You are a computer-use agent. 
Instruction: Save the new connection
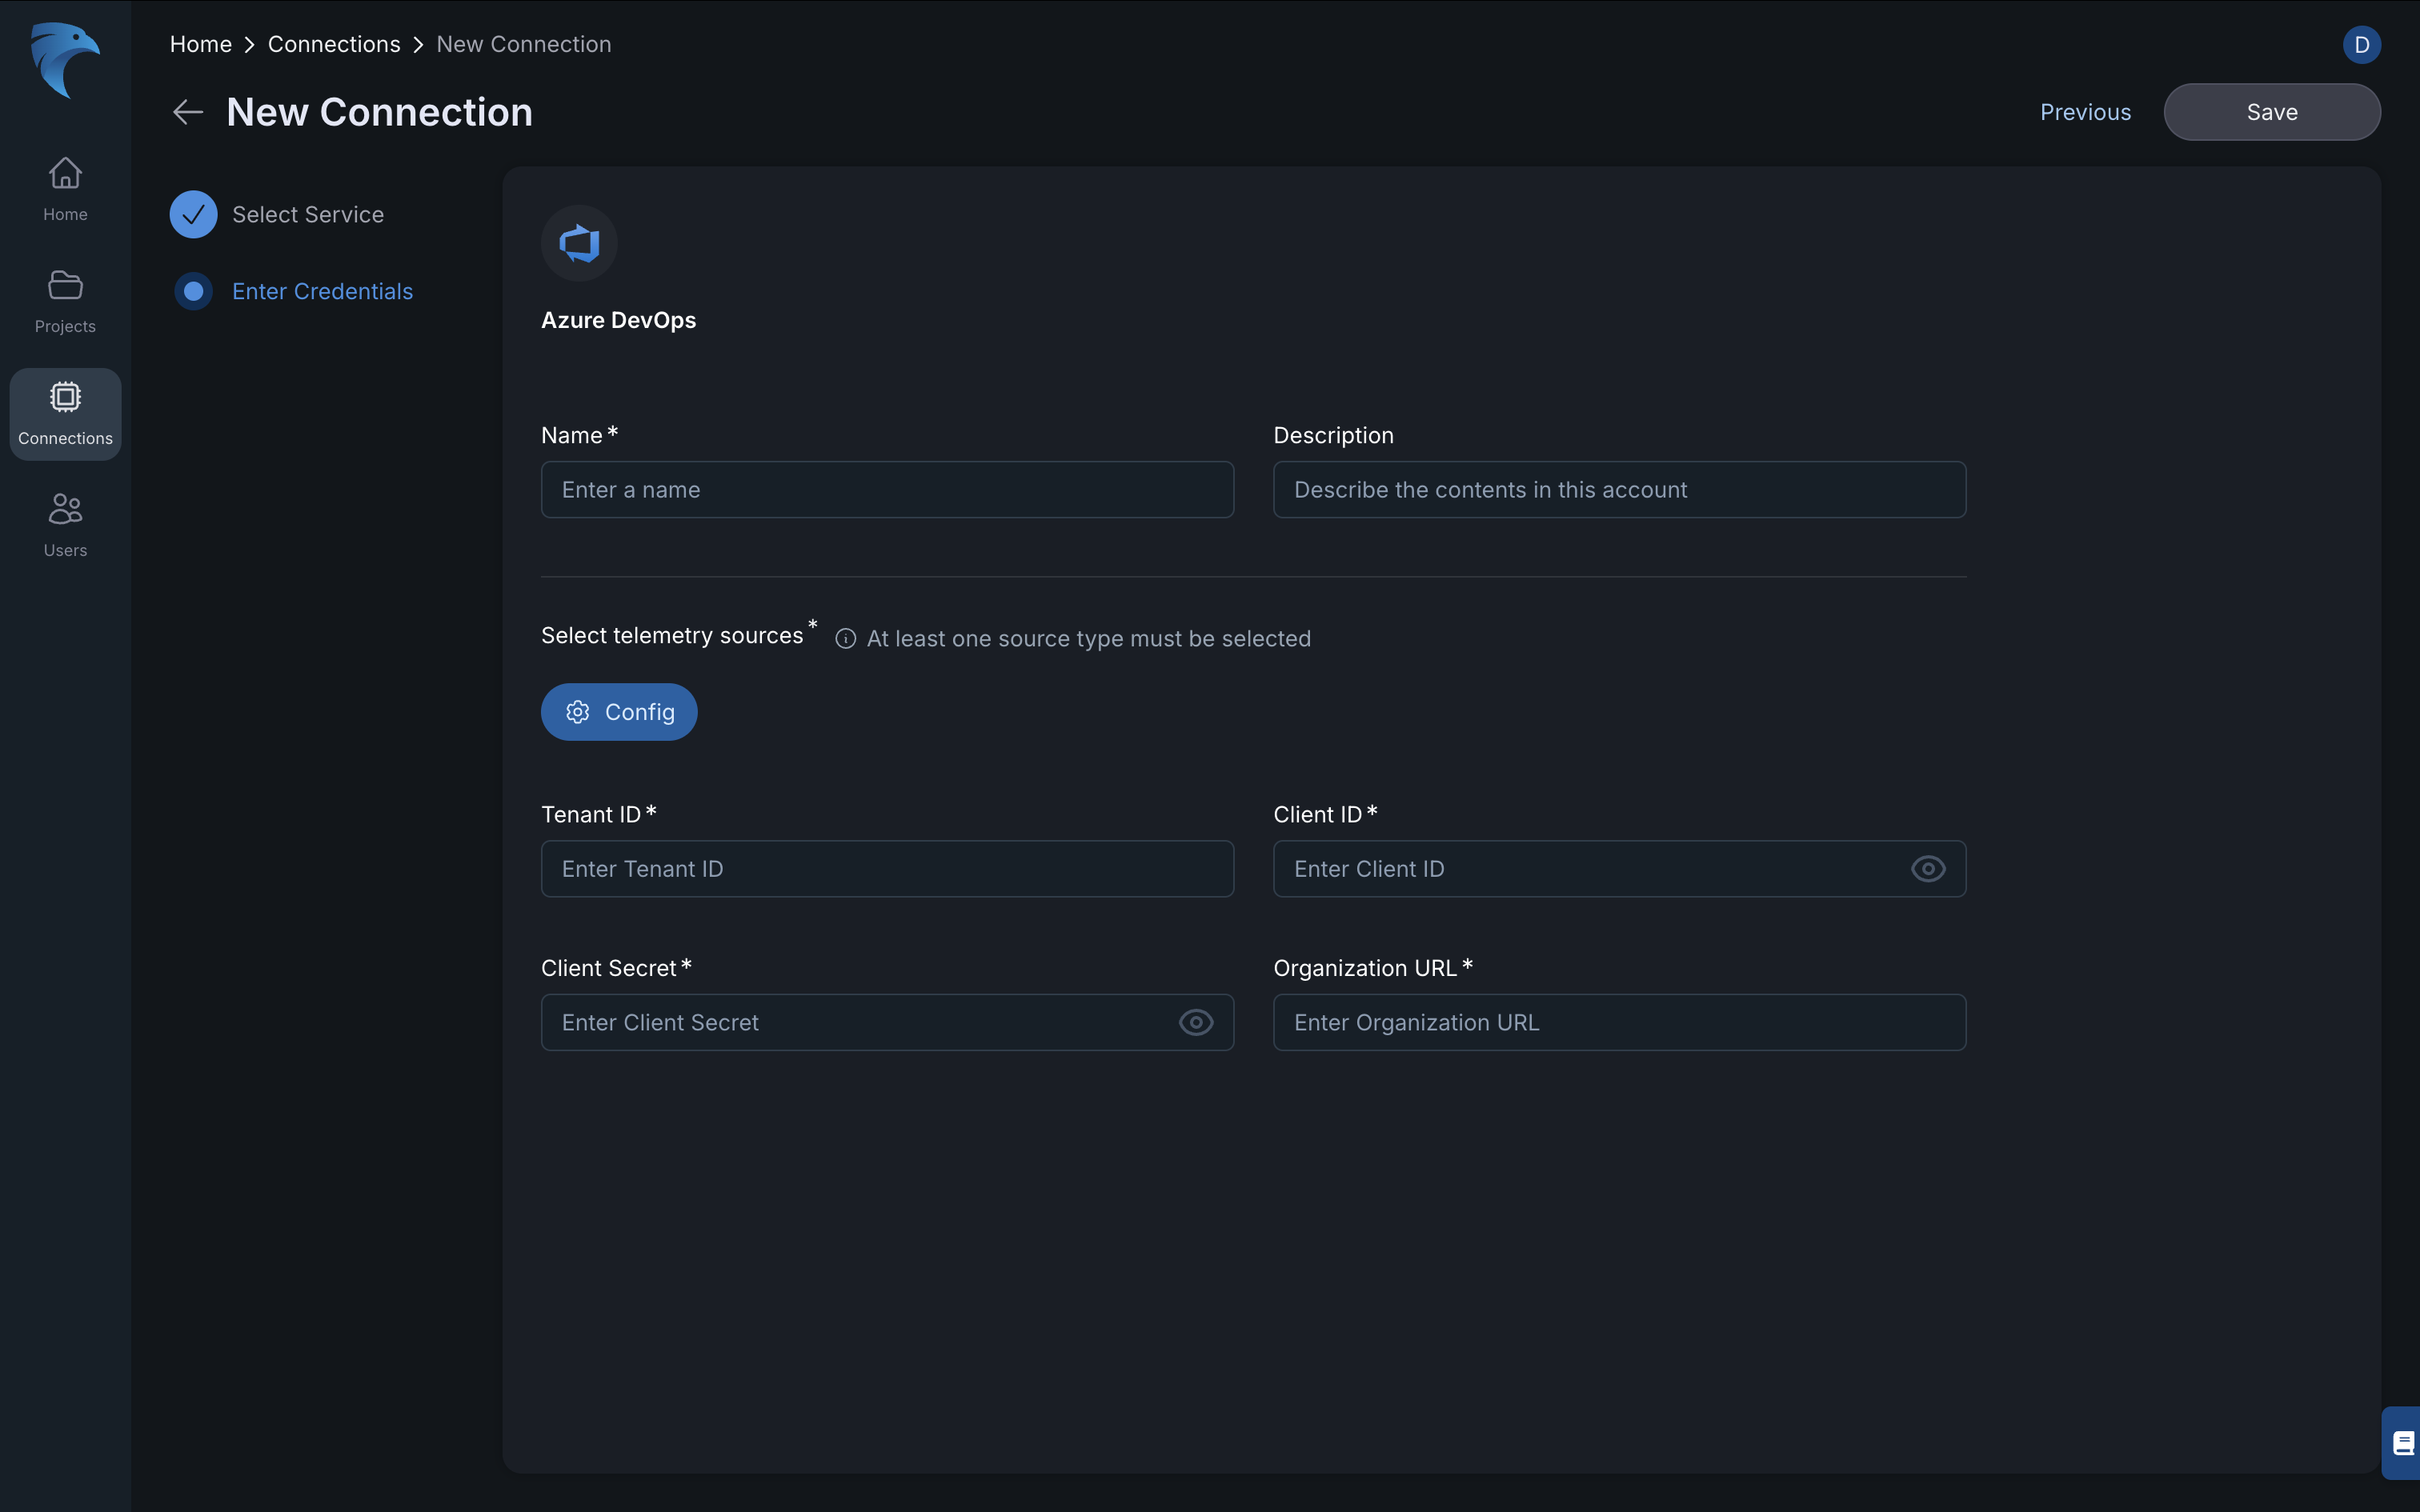point(2271,112)
